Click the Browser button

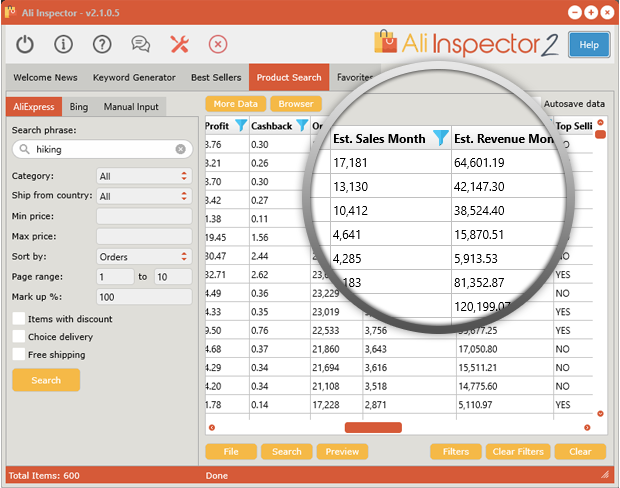pyautogui.click(x=296, y=104)
